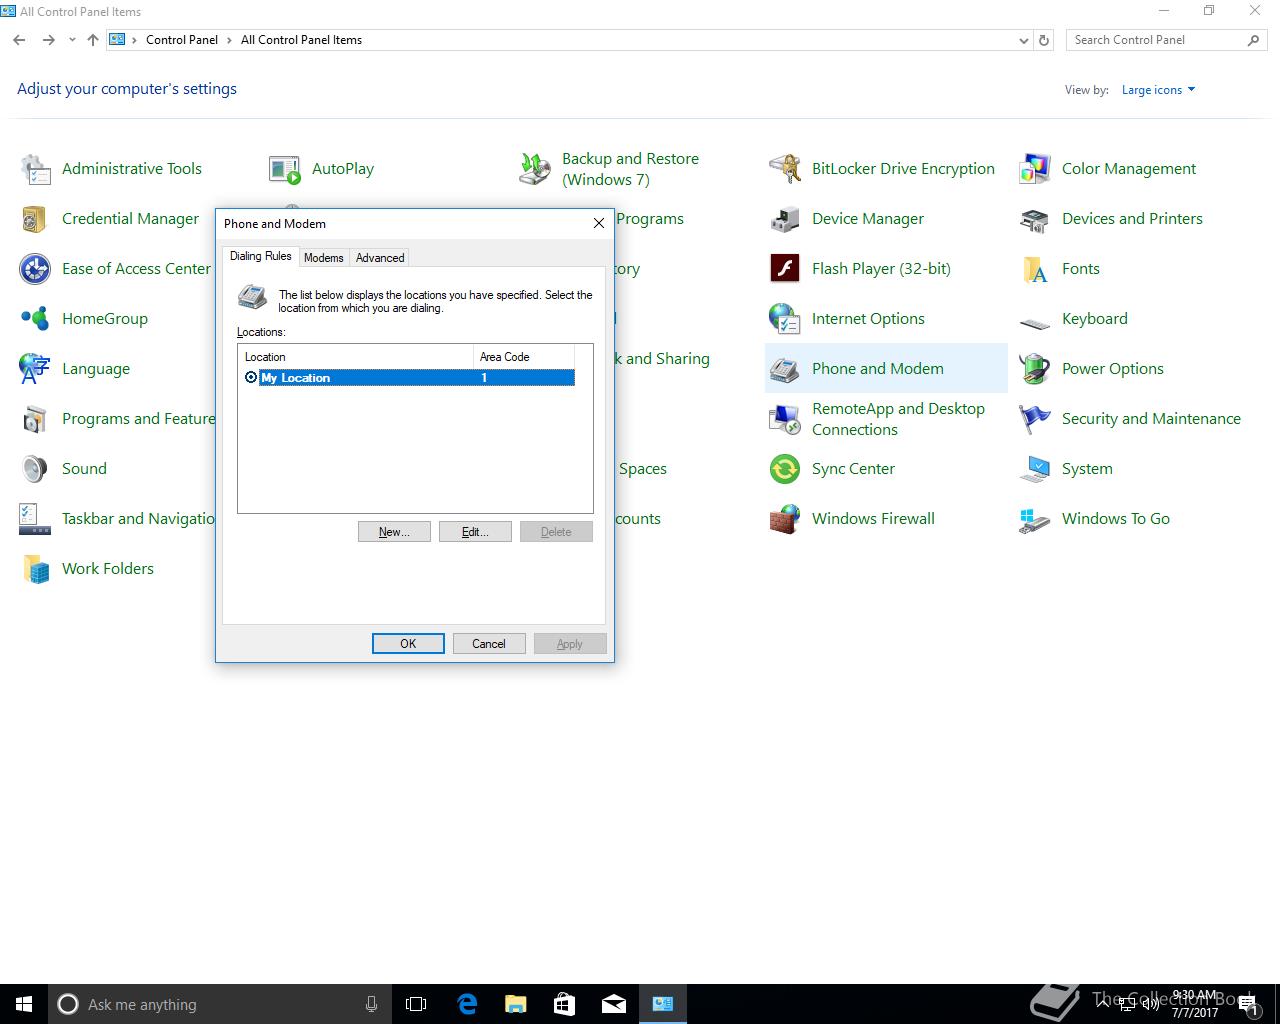Viewport: 1280px width, 1024px height.
Task: Expand the recent locations arrow
Action: pyautogui.click(x=72, y=41)
